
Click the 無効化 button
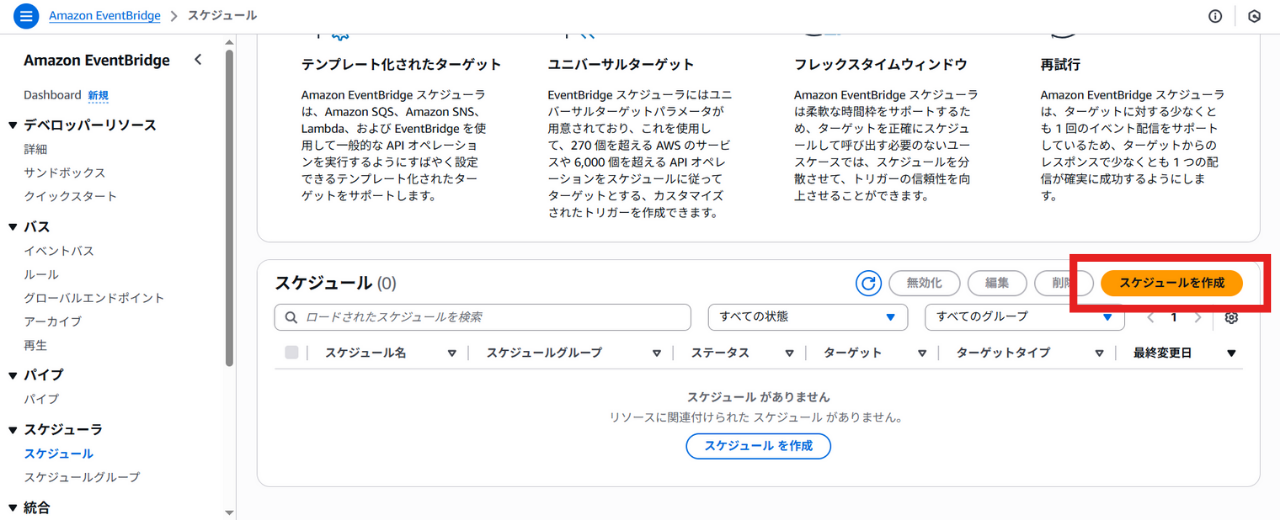click(x=924, y=283)
